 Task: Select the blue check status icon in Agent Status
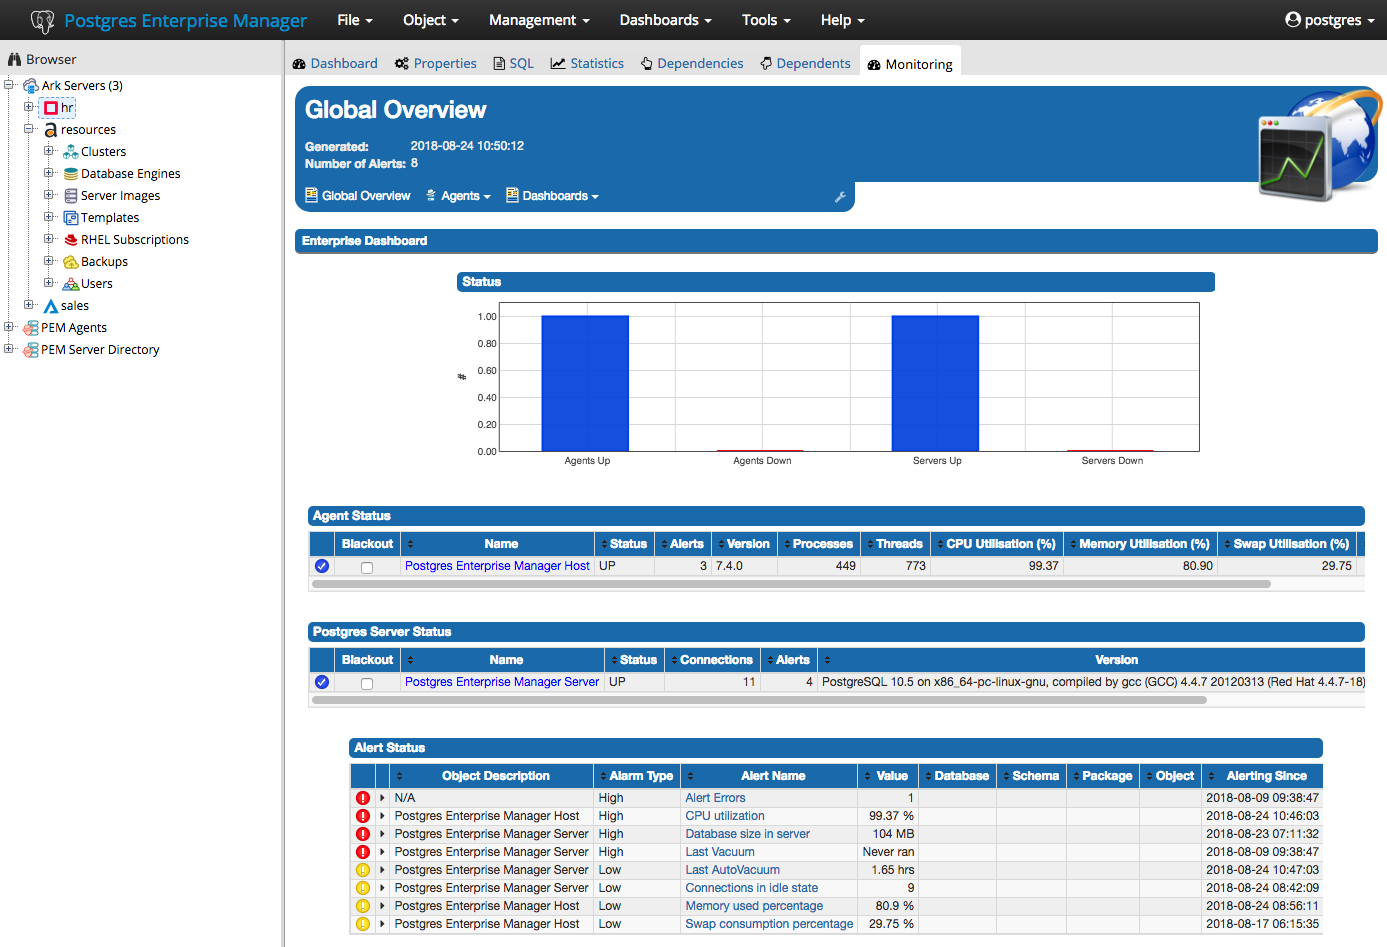pos(321,565)
